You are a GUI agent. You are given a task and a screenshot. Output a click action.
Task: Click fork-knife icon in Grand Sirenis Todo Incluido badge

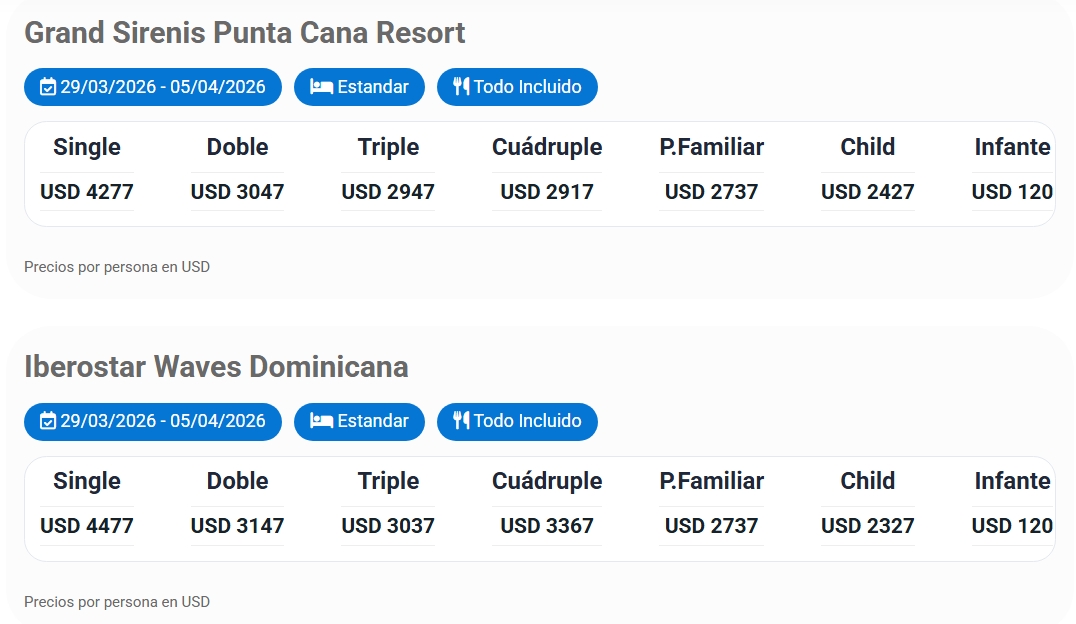pyautogui.click(x=460, y=87)
